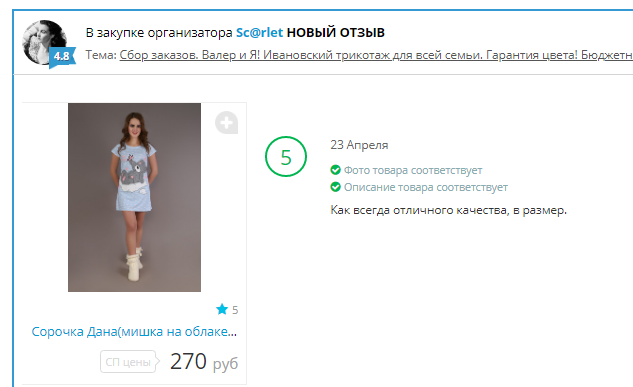Image resolution: width=633 pixels, height=387 pixels.
Task: Click the Описание товара соответствует text
Action: tap(426, 187)
